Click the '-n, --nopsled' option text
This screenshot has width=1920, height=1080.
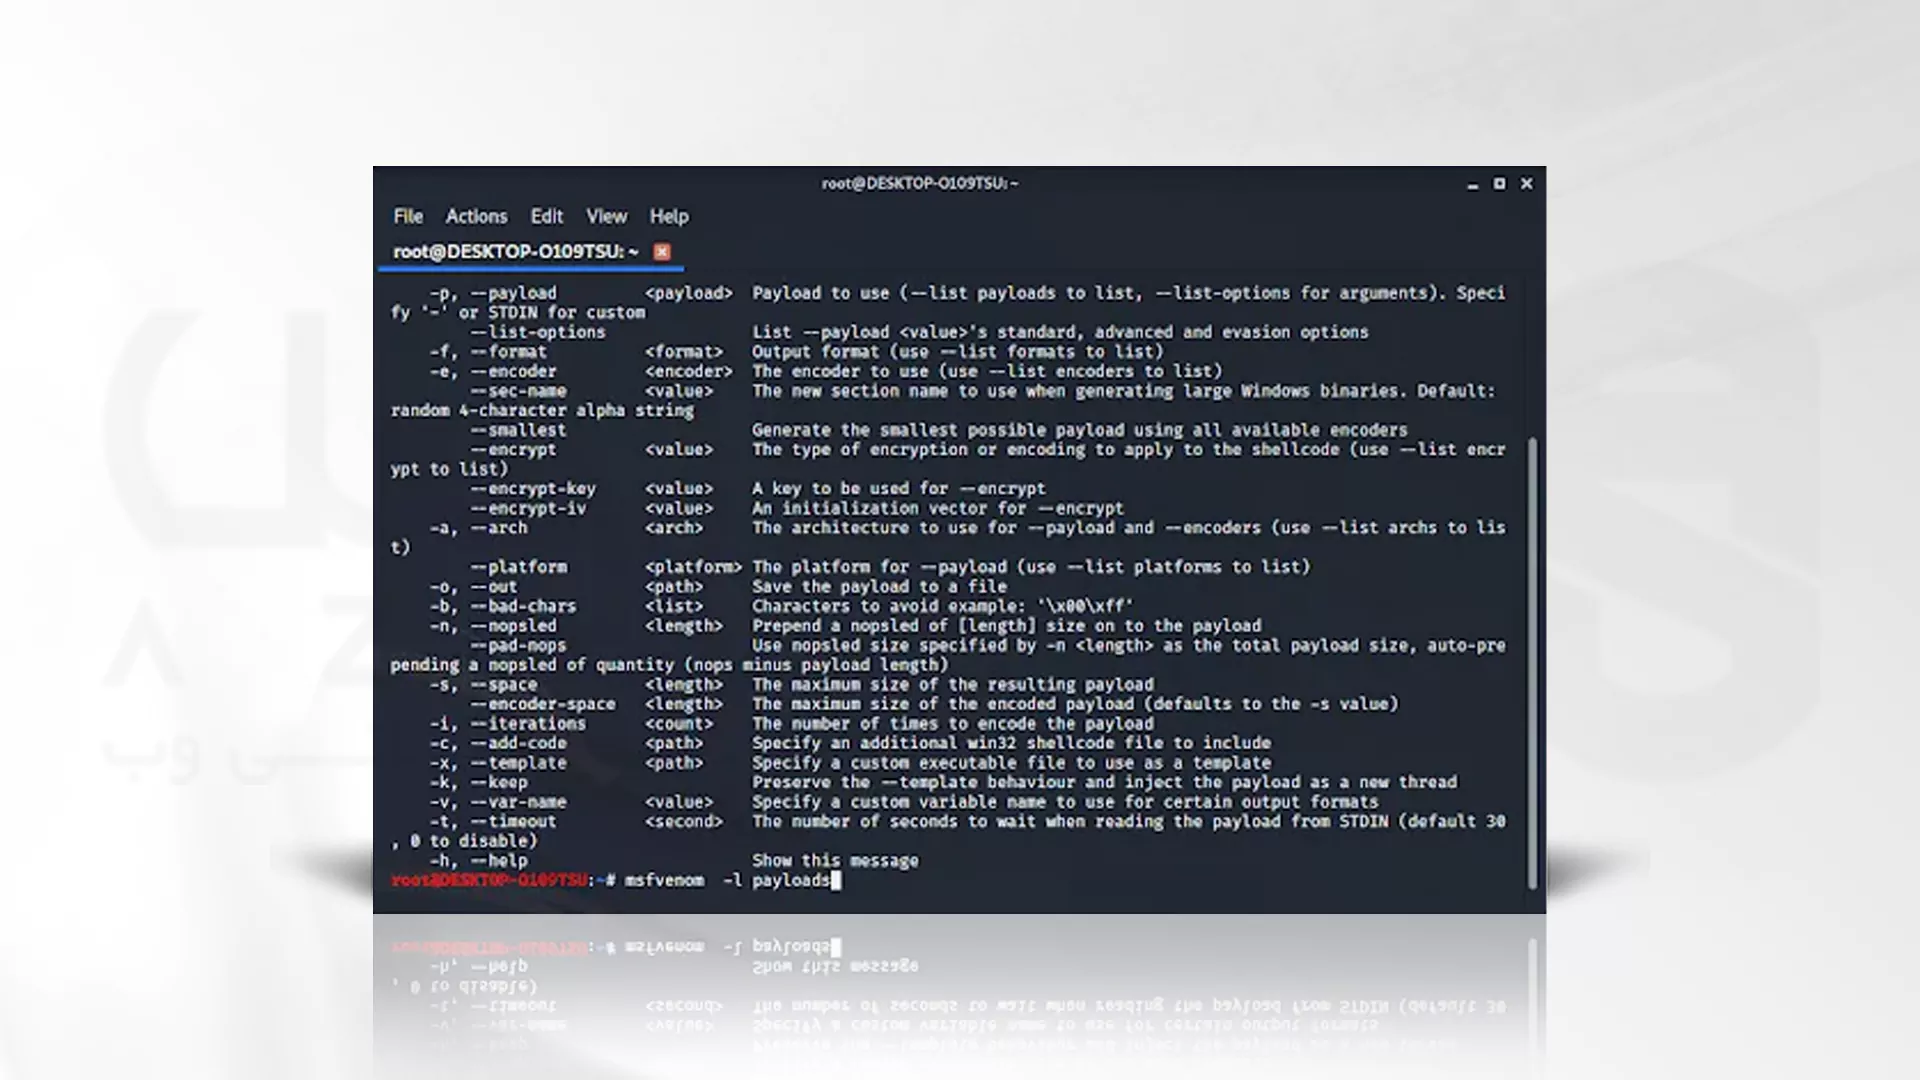click(493, 626)
